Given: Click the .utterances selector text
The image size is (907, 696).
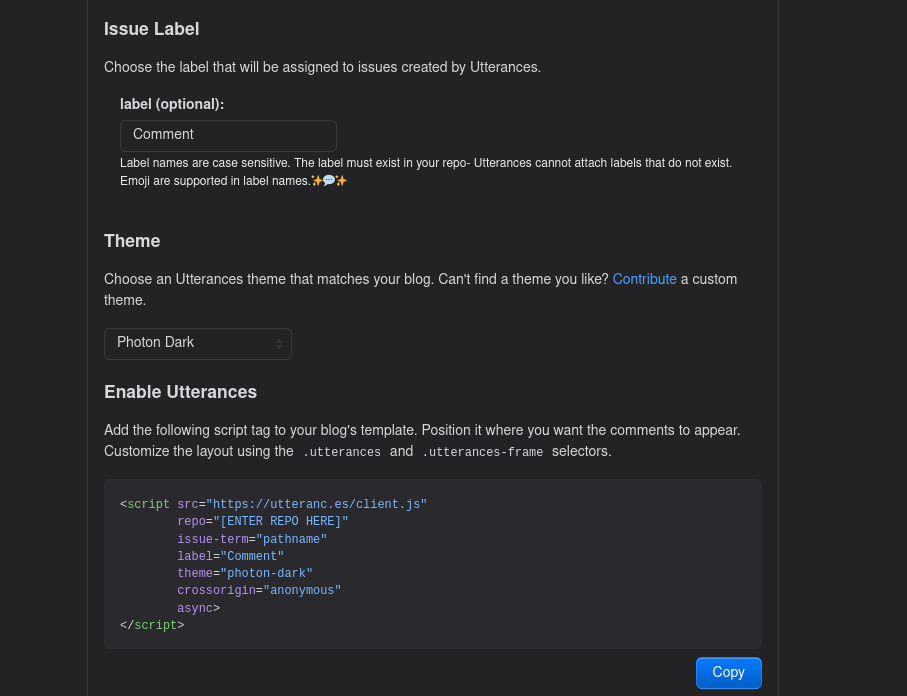Looking at the screenshot, I should pyautogui.click(x=341, y=452).
